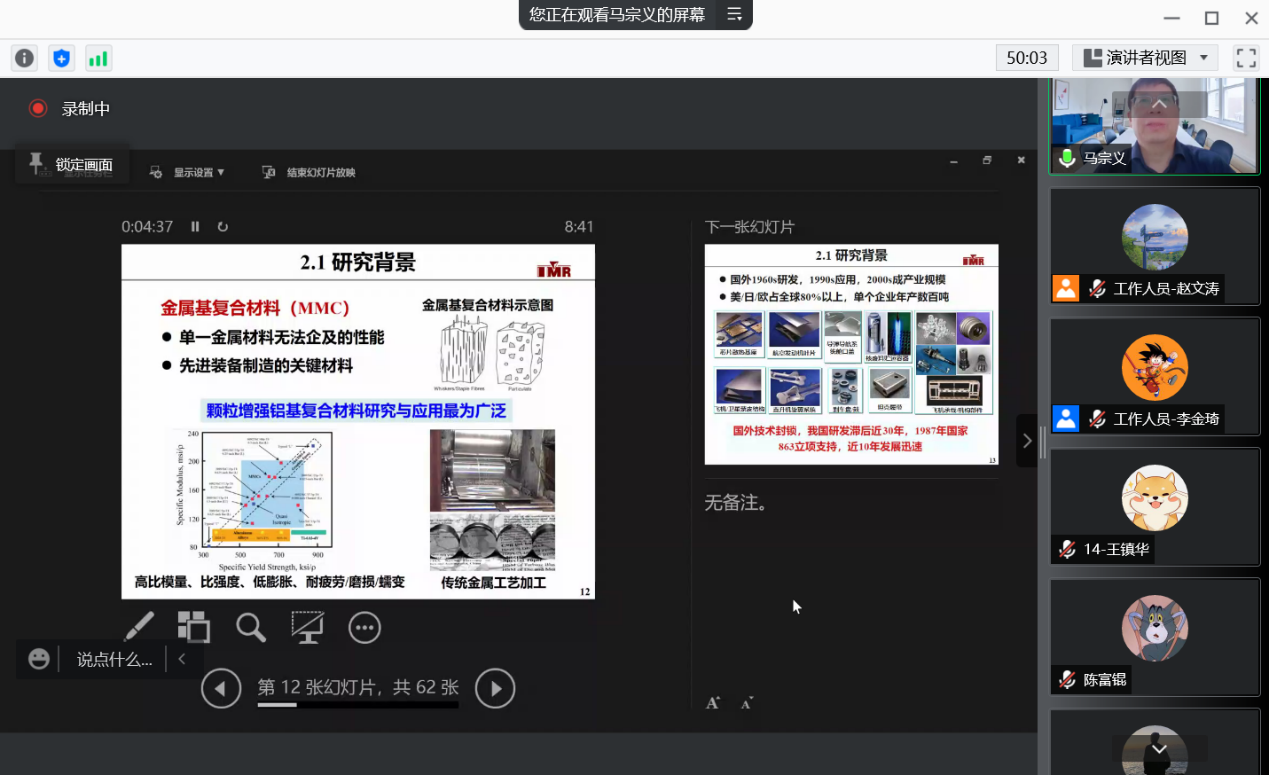Go to the next slide arrow
1269x775 pixels.
pyautogui.click(x=495, y=688)
